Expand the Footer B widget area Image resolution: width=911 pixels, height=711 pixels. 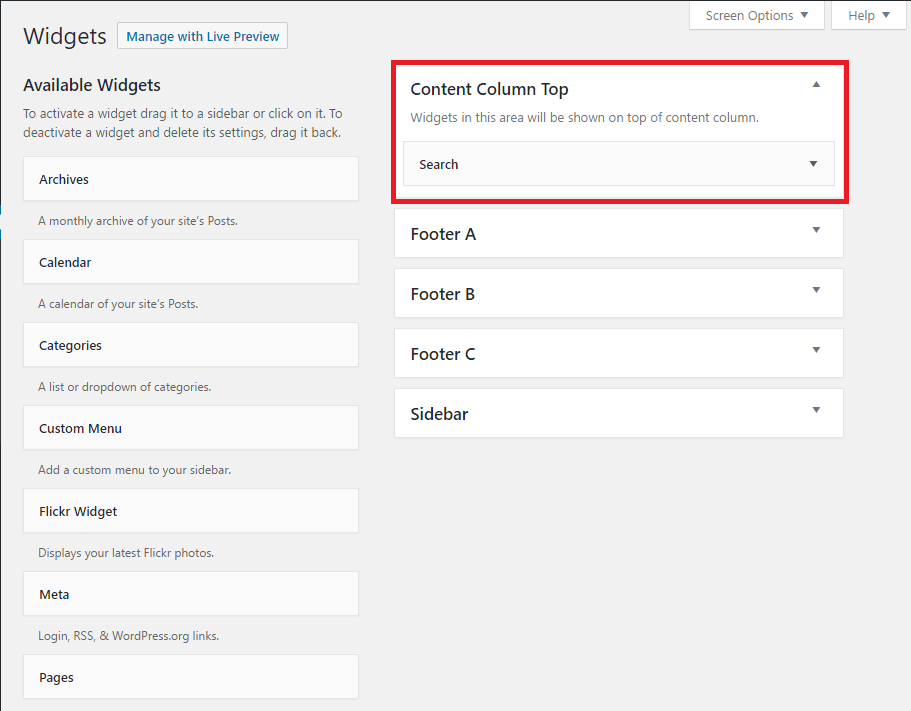[816, 291]
